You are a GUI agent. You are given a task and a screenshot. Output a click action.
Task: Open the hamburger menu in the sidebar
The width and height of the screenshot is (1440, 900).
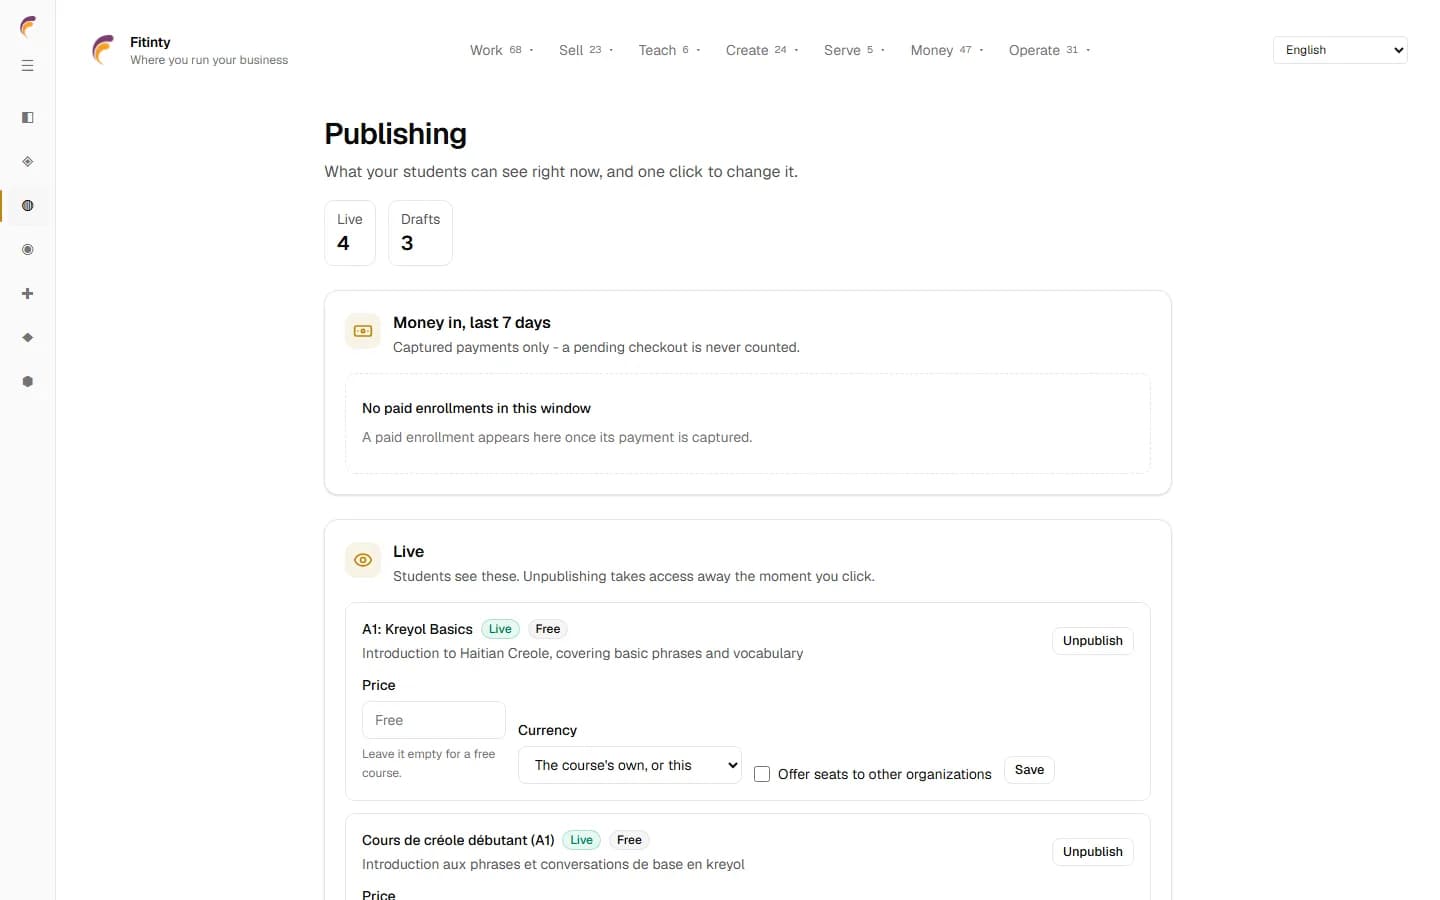[28, 66]
